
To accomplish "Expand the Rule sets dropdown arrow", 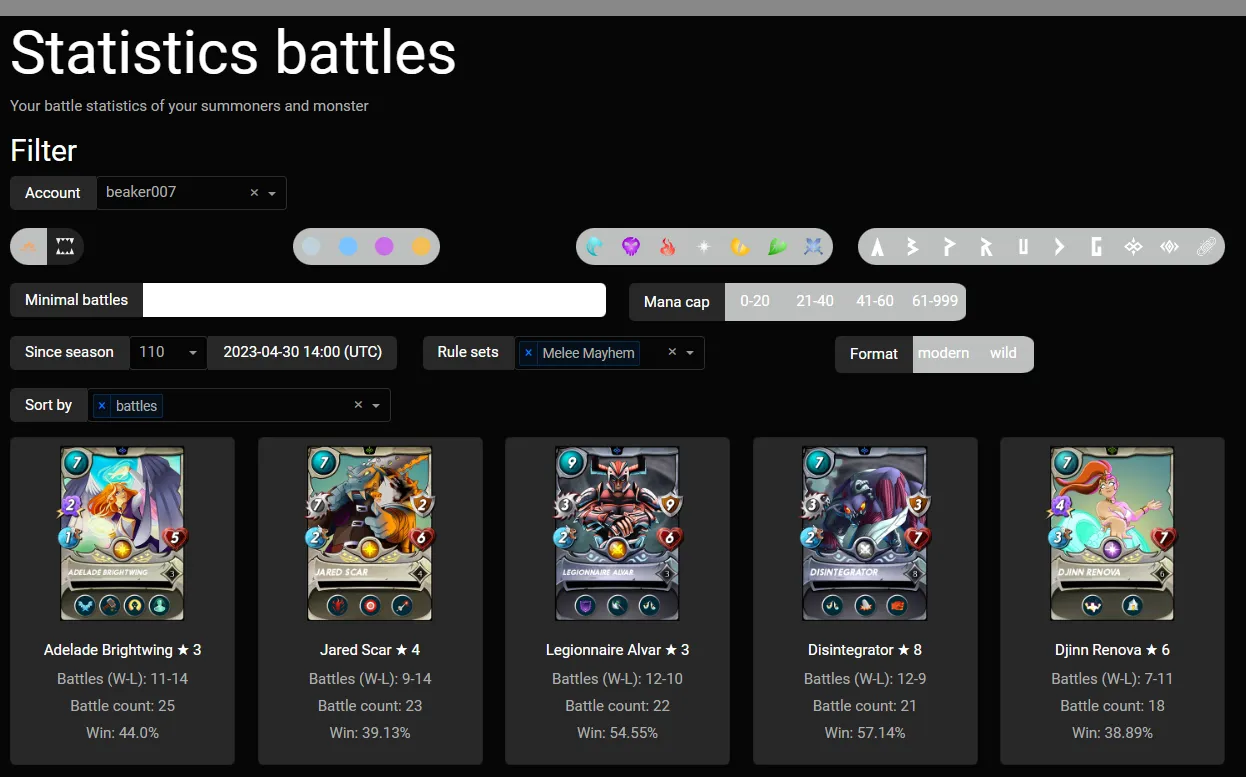I will 690,352.
